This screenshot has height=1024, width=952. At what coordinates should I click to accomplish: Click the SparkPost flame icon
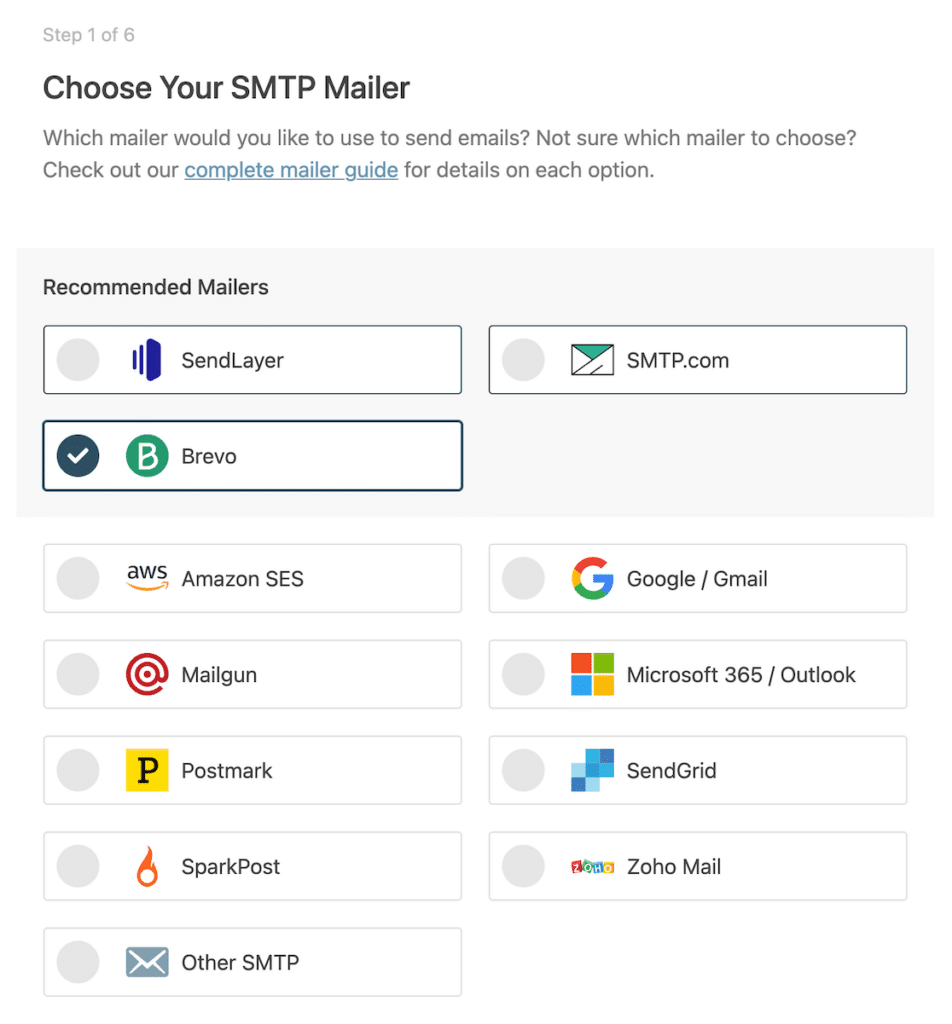coord(147,866)
